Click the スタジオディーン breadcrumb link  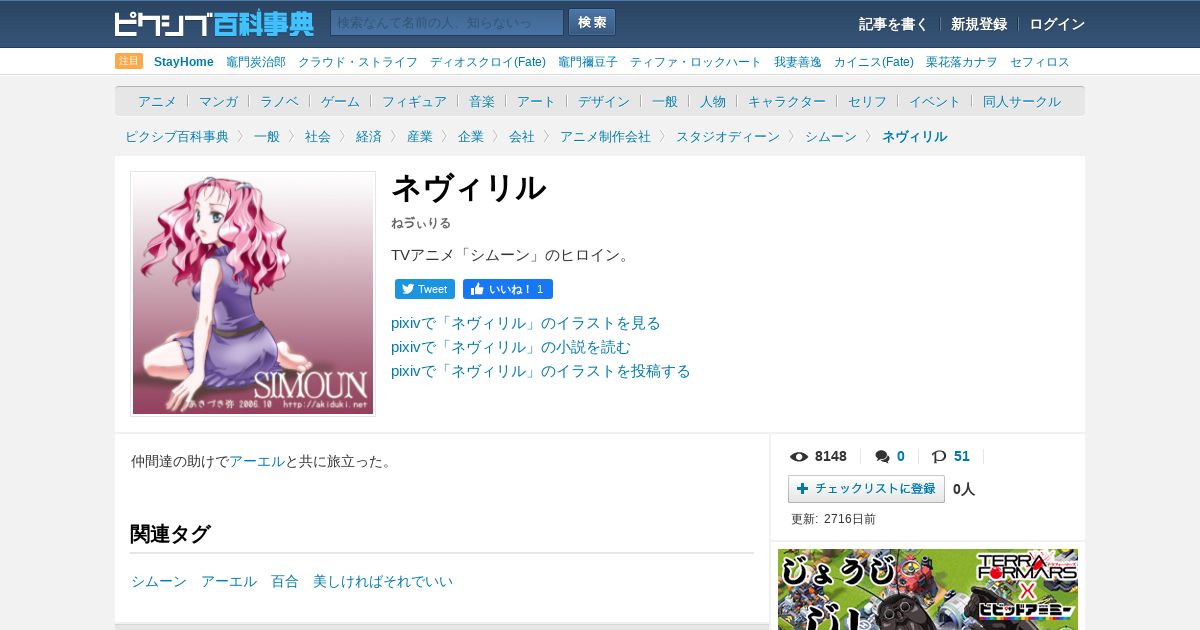[728, 136]
